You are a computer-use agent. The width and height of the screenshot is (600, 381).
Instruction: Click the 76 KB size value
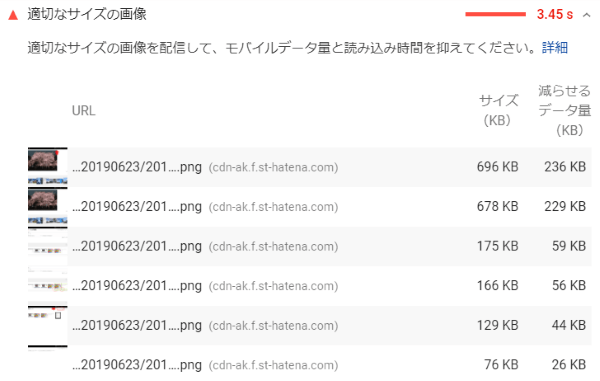pyautogui.click(x=501, y=365)
